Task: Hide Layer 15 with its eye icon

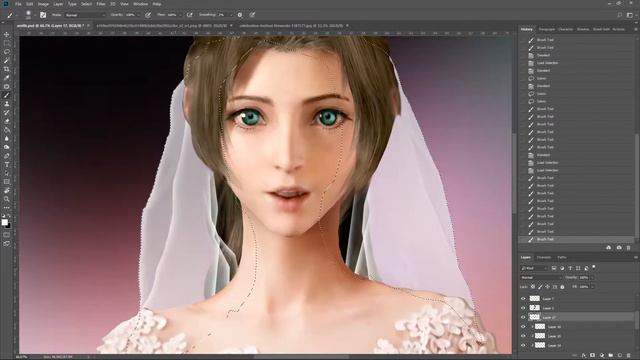Action: pyautogui.click(x=523, y=336)
